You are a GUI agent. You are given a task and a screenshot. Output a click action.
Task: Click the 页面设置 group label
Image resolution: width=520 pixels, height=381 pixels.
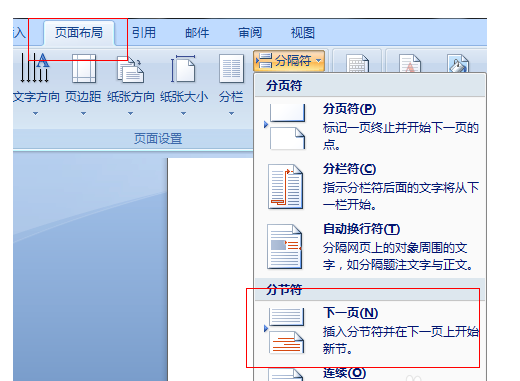click(x=158, y=139)
